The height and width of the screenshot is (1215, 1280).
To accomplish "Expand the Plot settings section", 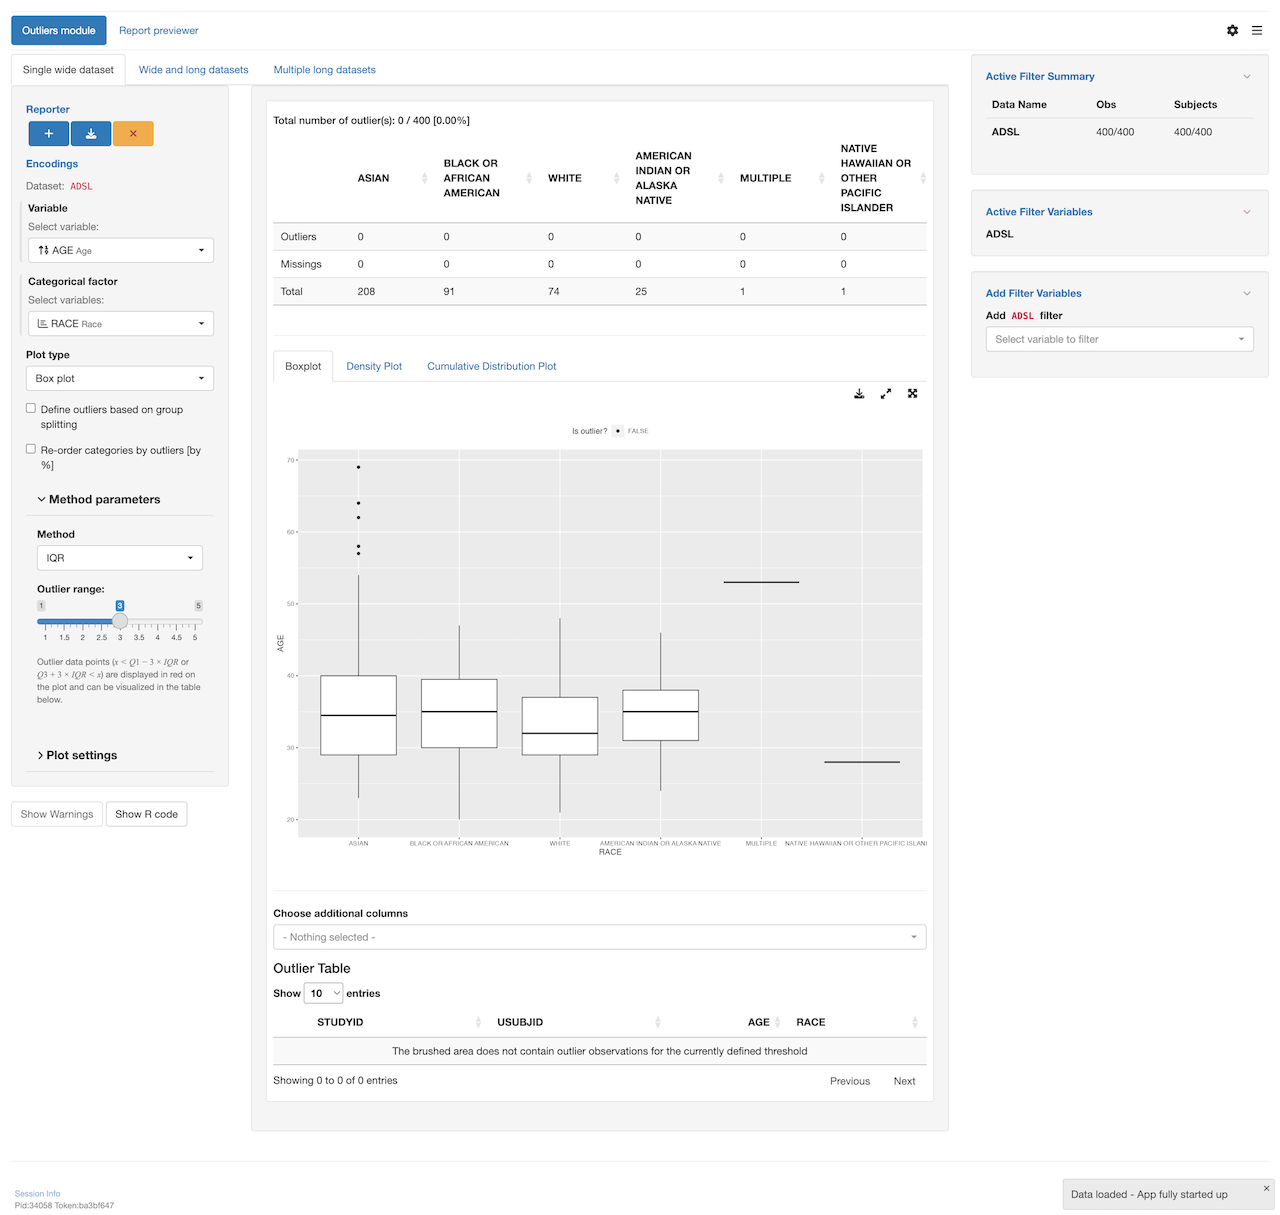I will pyautogui.click(x=81, y=755).
